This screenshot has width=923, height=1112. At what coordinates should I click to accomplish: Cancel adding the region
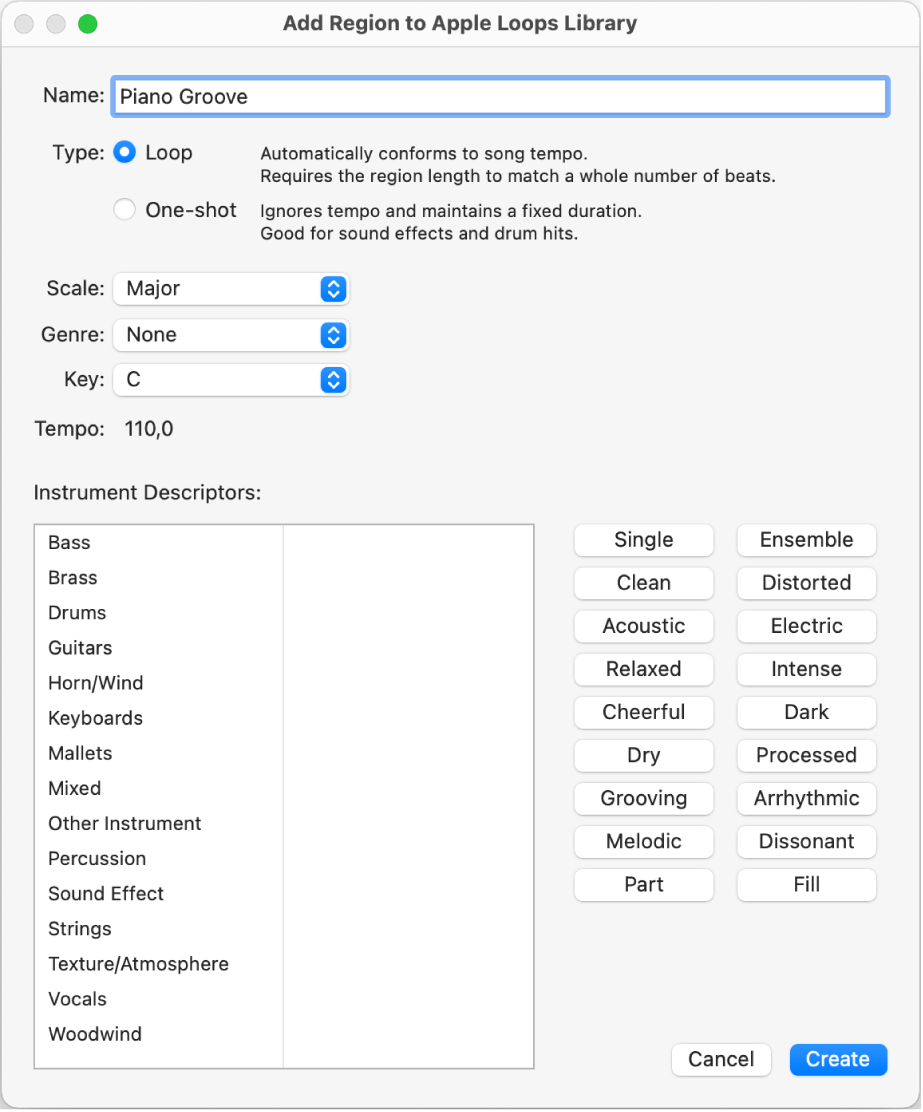click(721, 1059)
